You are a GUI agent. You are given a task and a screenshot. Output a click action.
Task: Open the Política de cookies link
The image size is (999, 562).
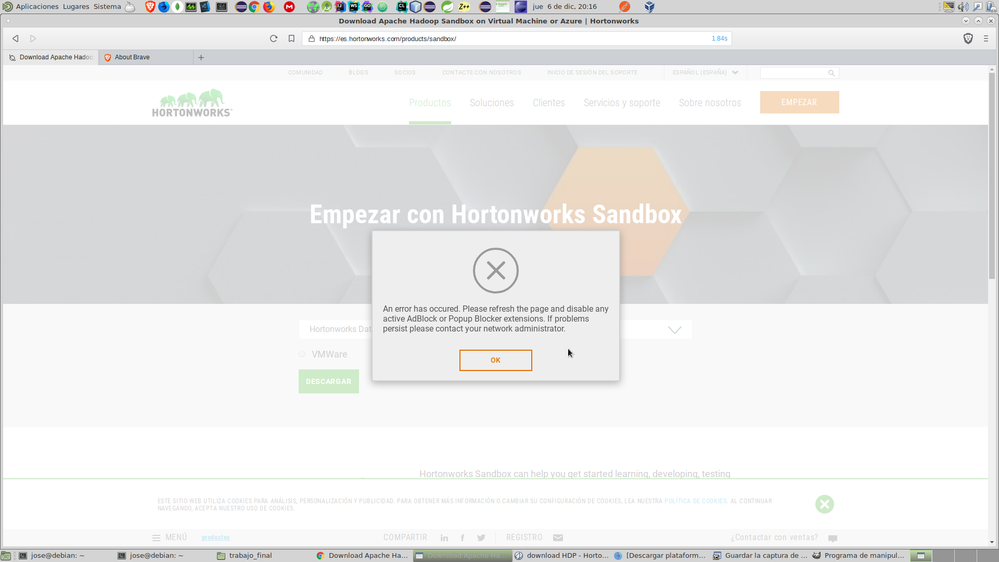click(x=695, y=501)
